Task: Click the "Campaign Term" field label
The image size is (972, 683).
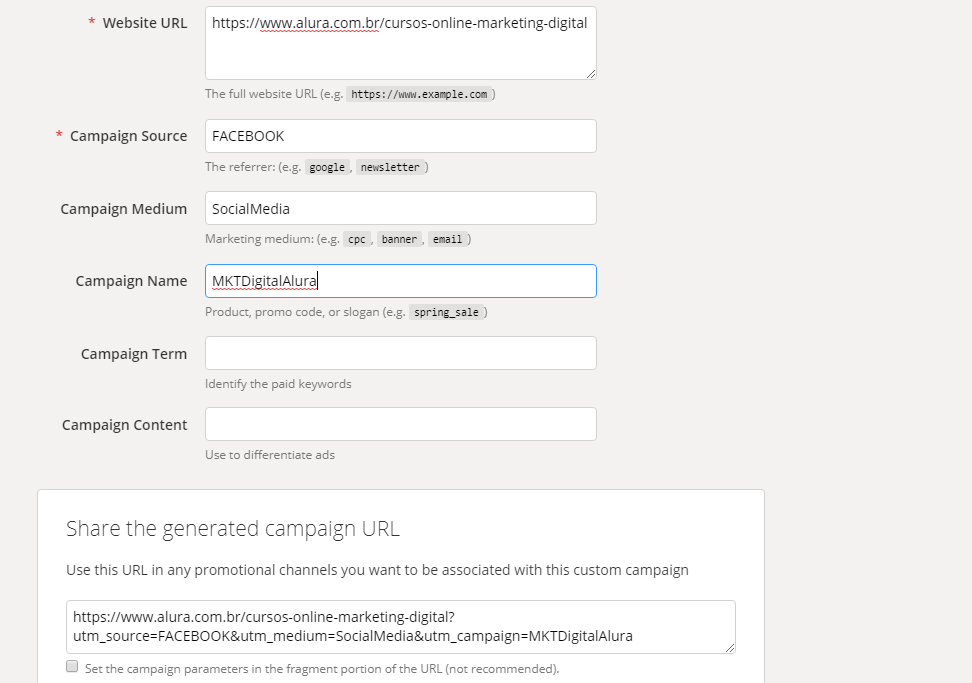Action: pos(133,354)
